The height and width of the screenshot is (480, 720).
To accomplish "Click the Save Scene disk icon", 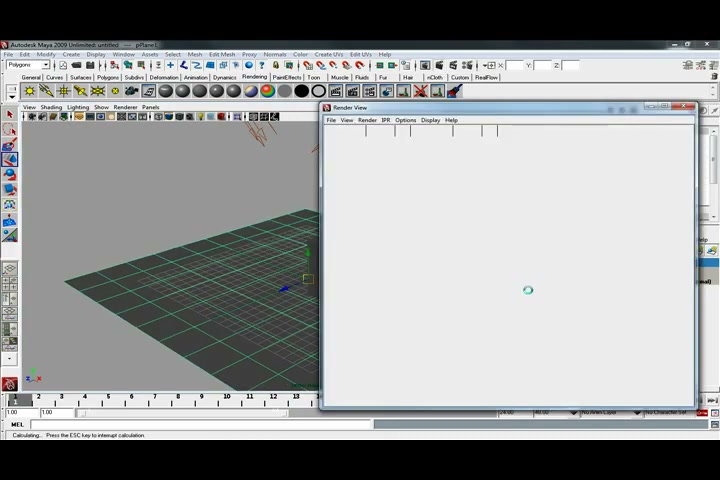I will pos(90,65).
